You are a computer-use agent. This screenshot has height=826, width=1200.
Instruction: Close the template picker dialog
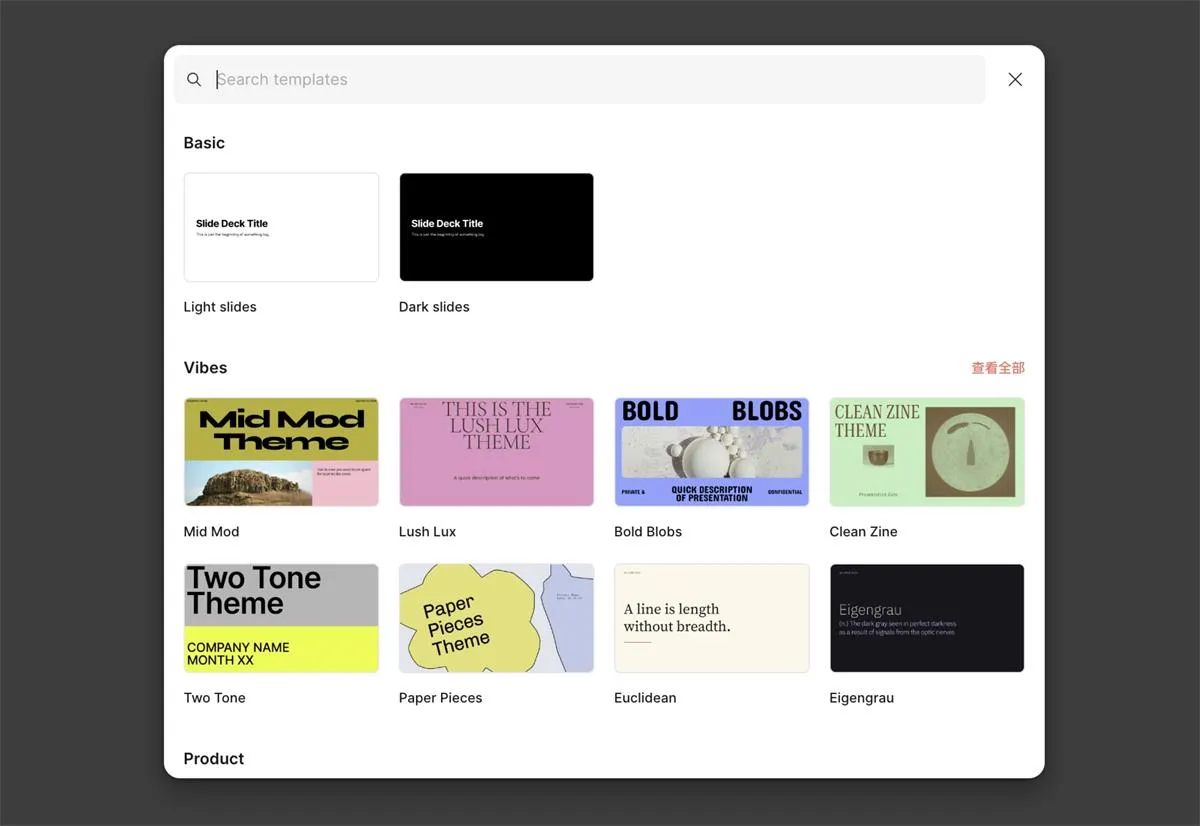click(x=1015, y=80)
